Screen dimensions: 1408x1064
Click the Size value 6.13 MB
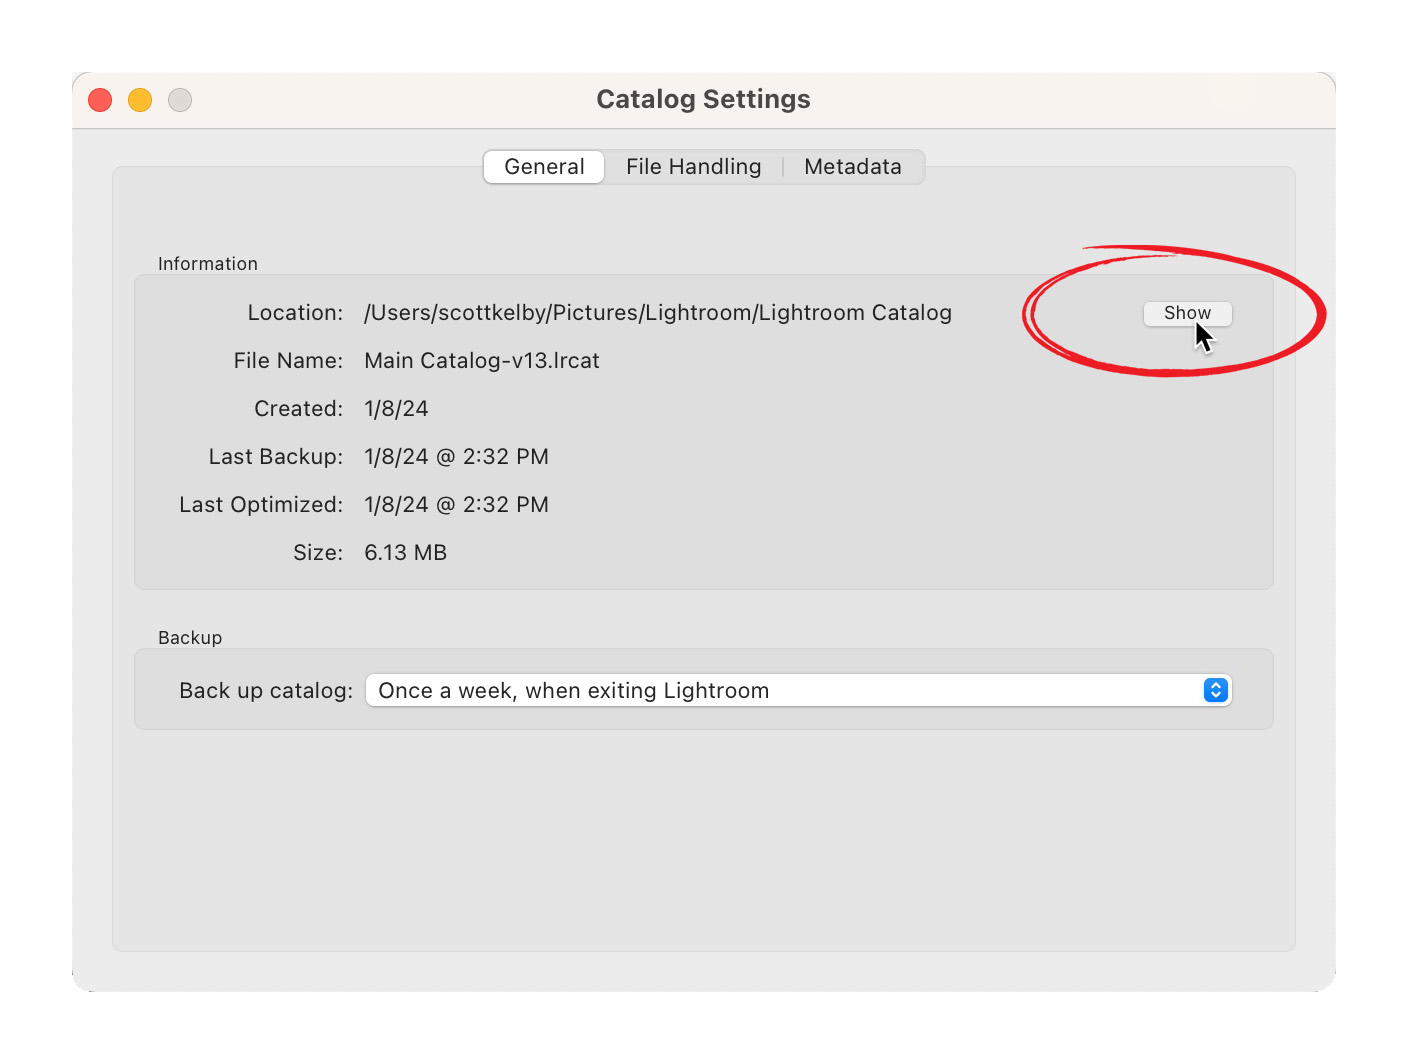coord(405,552)
